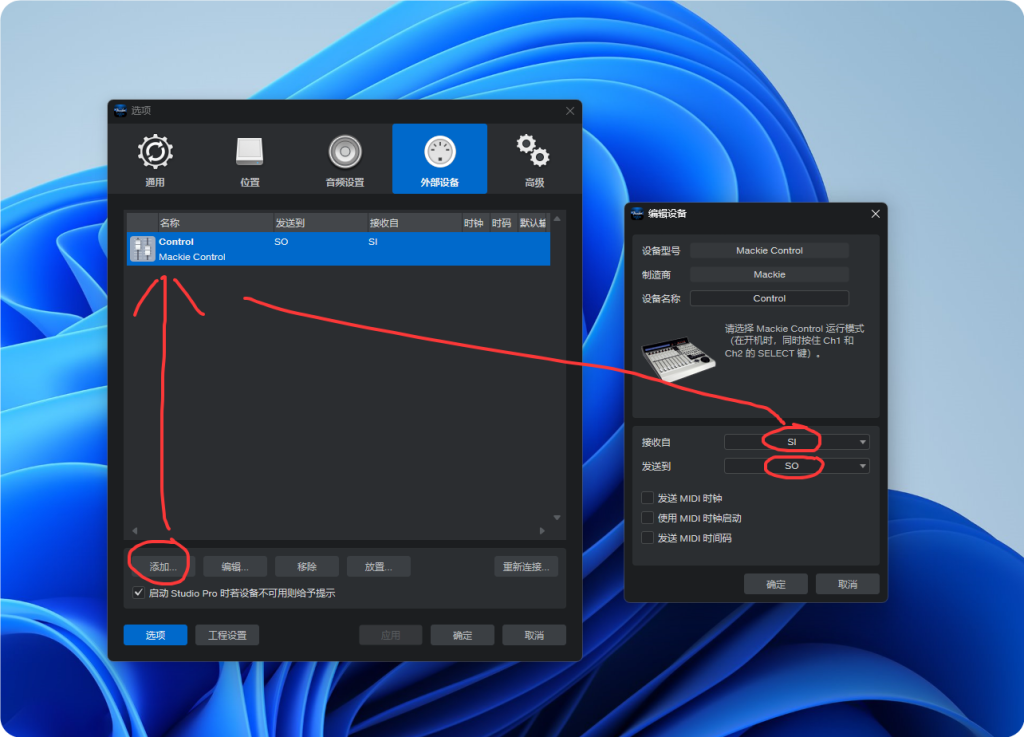Open the 高级 advanced settings tab
Image resolution: width=1024 pixels, height=737 pixels.
(534, 159)
